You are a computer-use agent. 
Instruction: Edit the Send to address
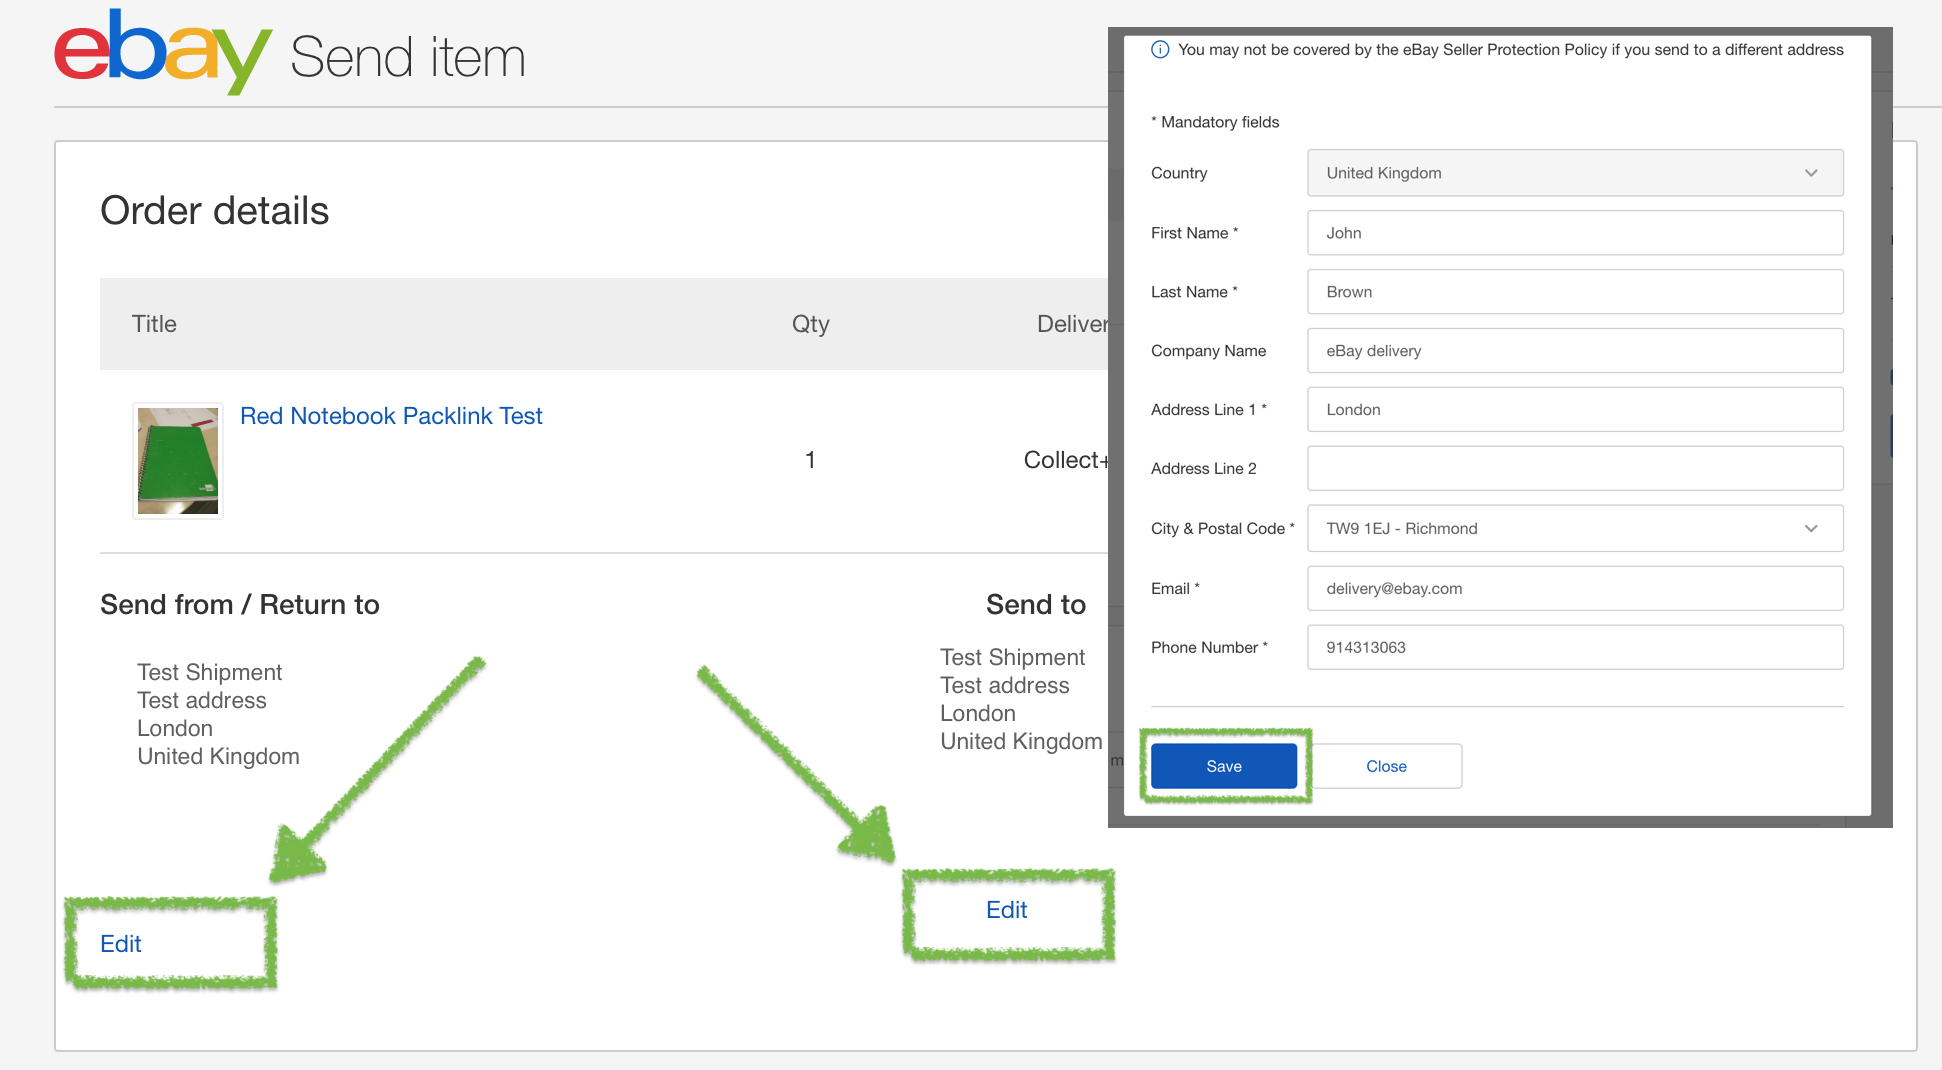(x=1006, y=910)
